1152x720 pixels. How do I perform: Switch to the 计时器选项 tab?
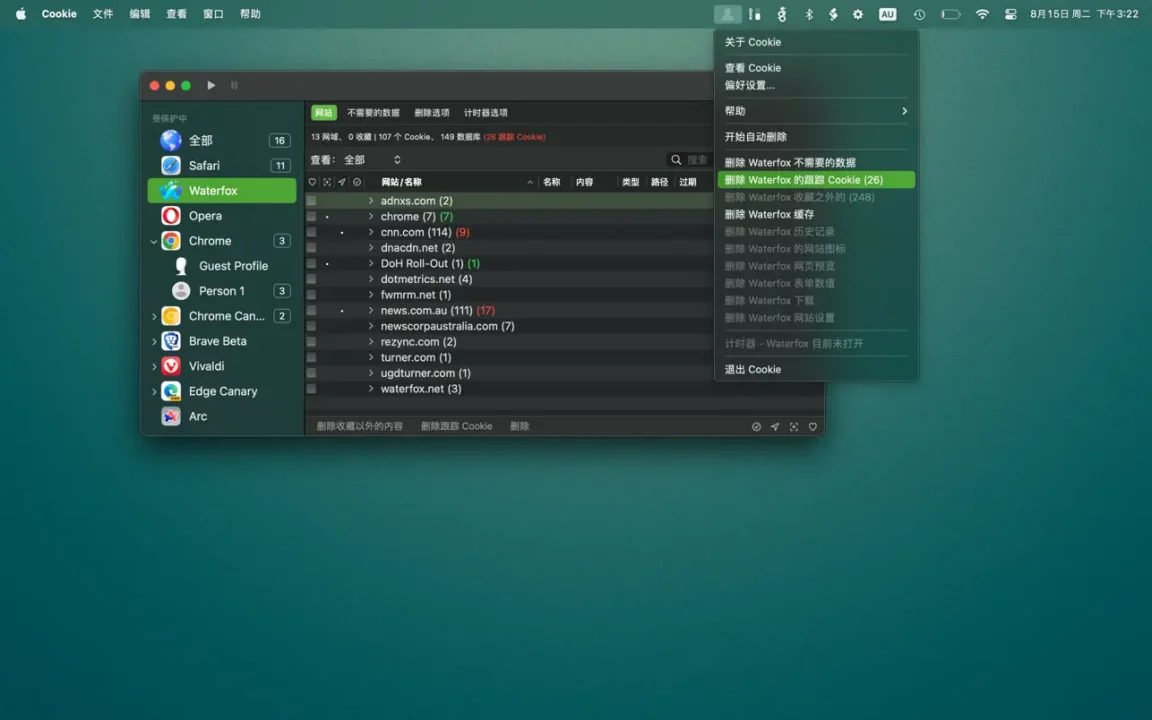pyautogui.click(x=486, y=112)
